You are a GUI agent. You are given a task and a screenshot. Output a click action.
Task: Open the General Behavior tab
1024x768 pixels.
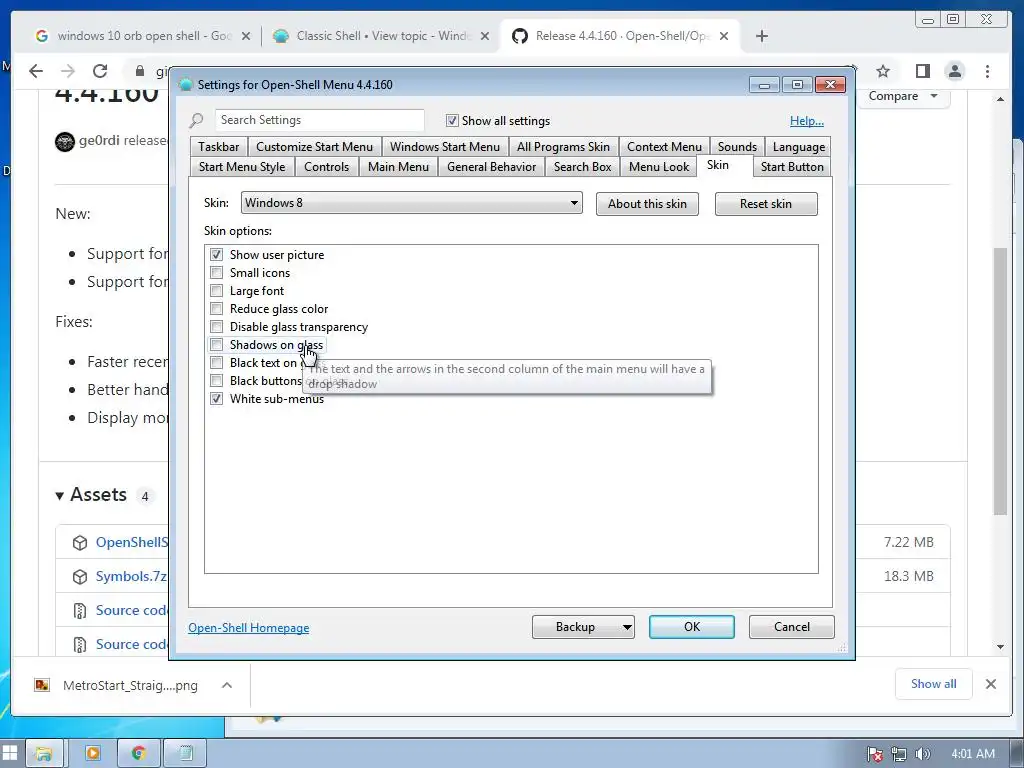pos(491,167)
